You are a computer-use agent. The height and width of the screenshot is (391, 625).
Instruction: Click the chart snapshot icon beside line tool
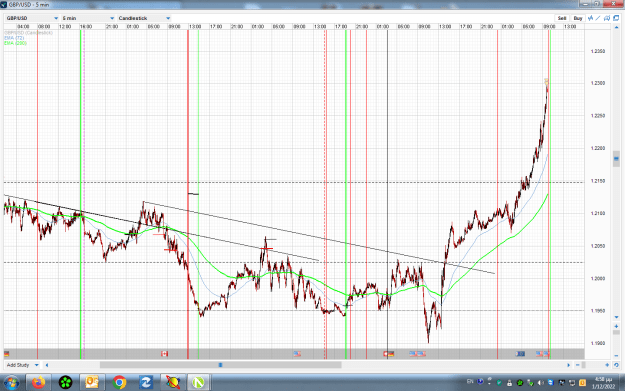607,18
